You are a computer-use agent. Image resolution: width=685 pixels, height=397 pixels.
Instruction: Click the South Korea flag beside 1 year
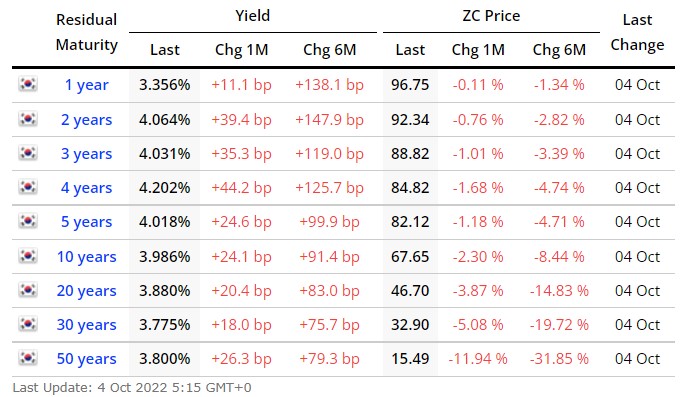(28, 83)
